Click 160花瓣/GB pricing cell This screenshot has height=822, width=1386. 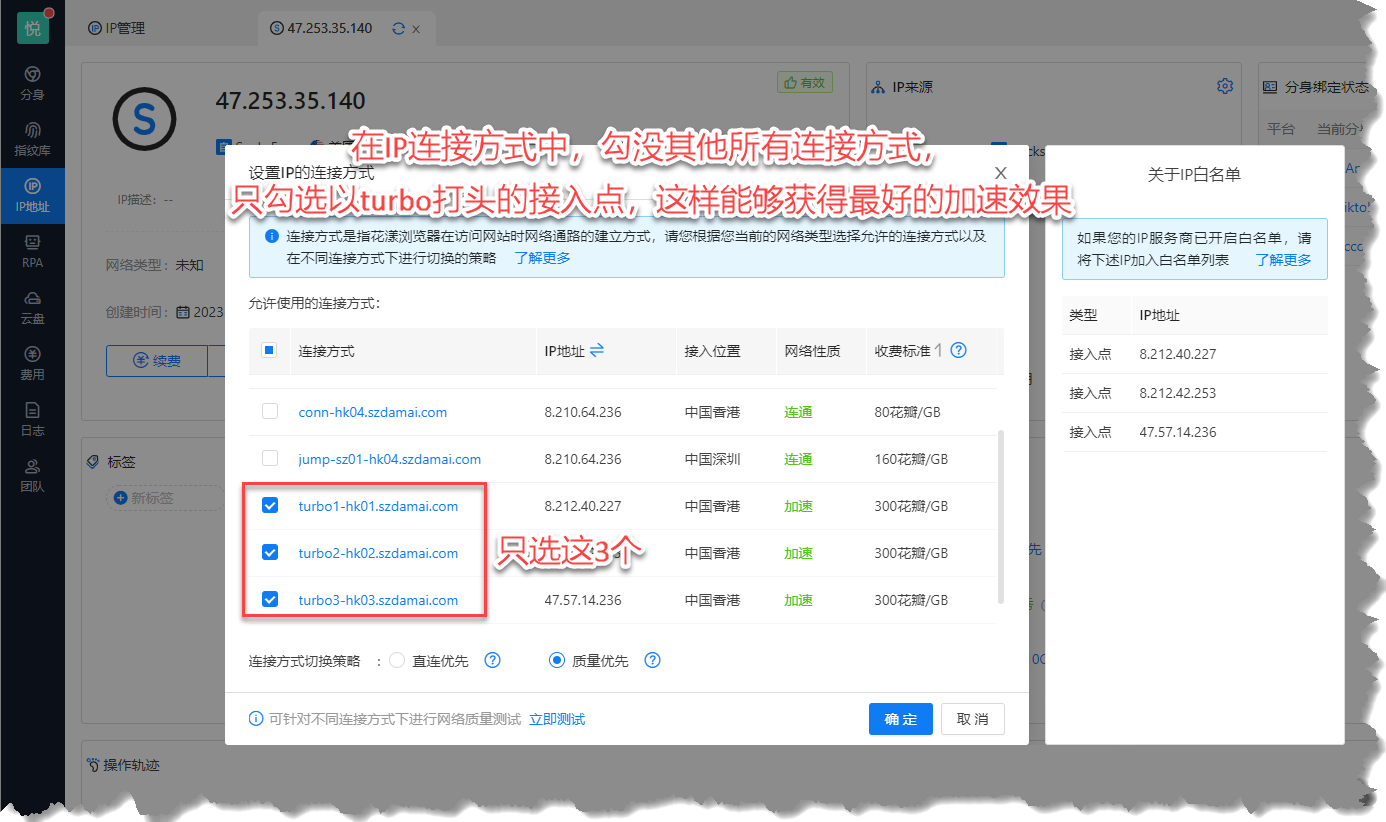[x=911, y=459]
